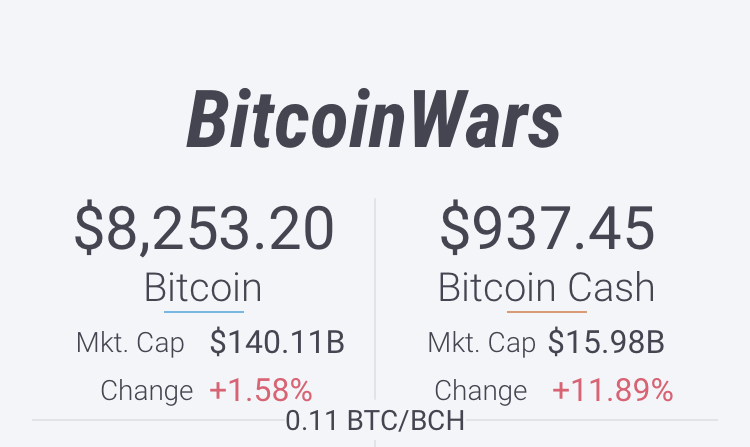The height and width of the screenshot is (447, 750).
Task: Click the 0.11 BTC/BCH ratio text
Action: 375,421
